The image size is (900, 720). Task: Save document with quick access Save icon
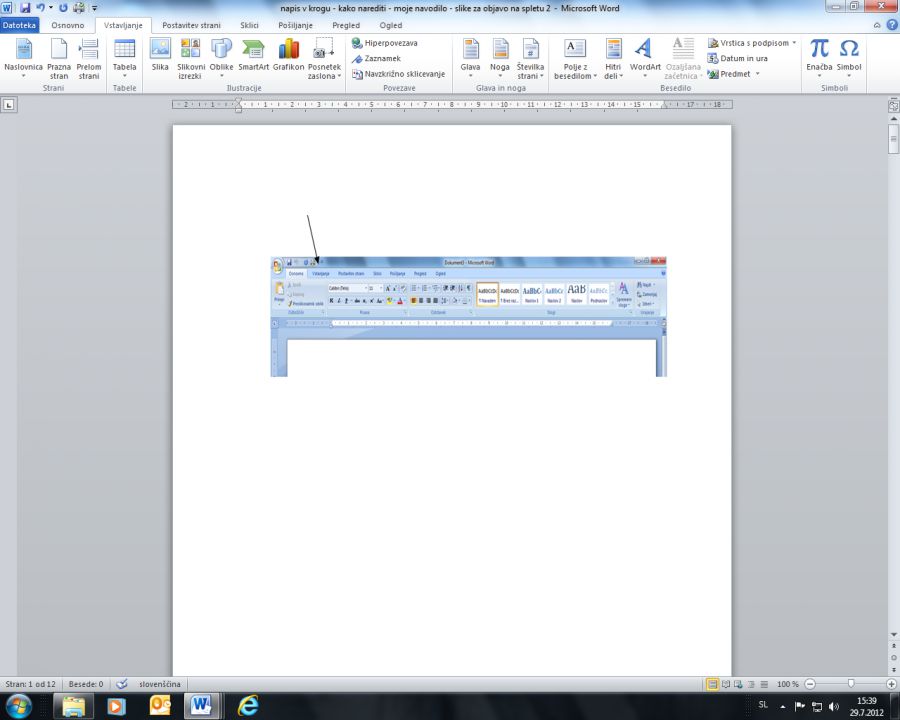coord(25,8)
